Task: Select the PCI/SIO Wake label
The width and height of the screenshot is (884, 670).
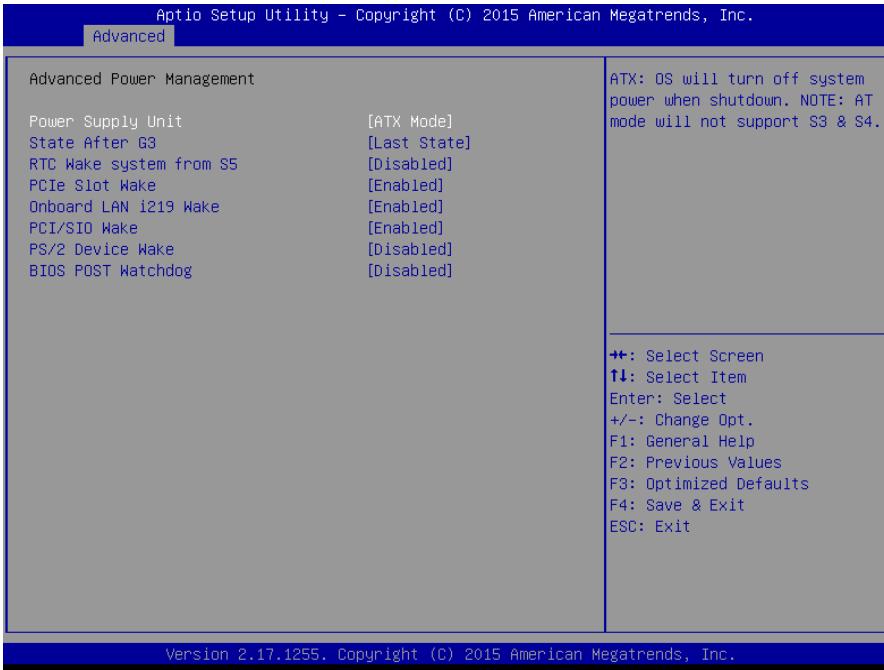Action: point(83,228)
